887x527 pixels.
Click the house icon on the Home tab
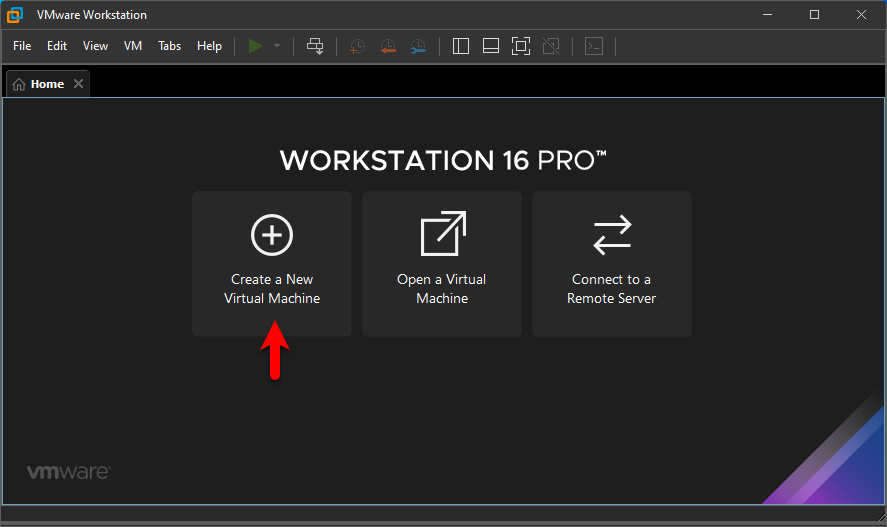point(19,84)
